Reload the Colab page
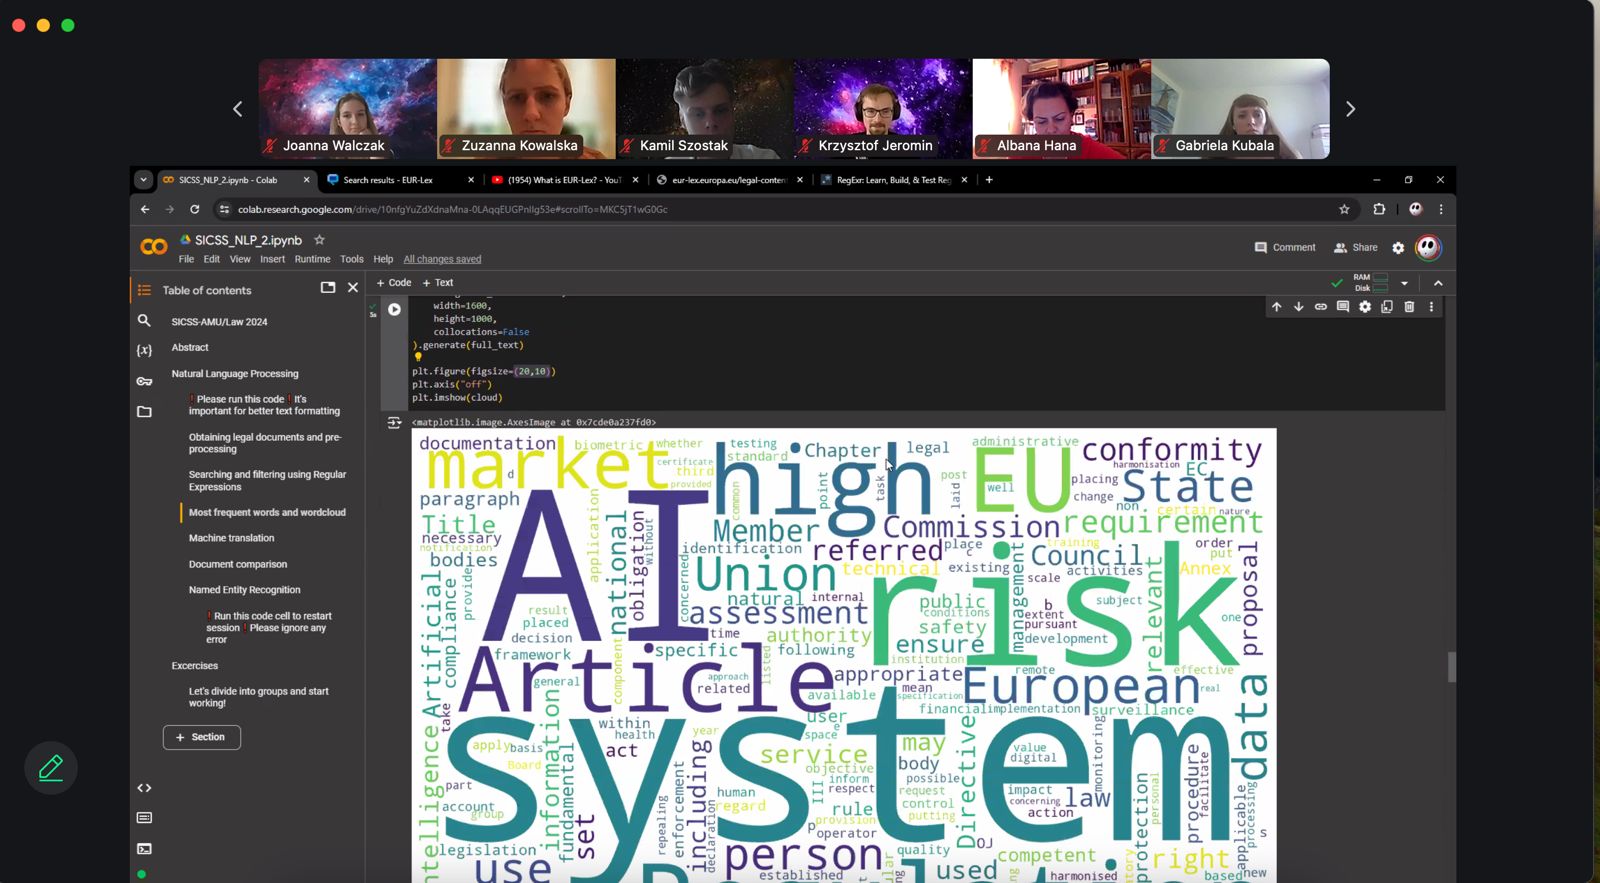This screenshot has width=1600, height=883. point(194,209)
